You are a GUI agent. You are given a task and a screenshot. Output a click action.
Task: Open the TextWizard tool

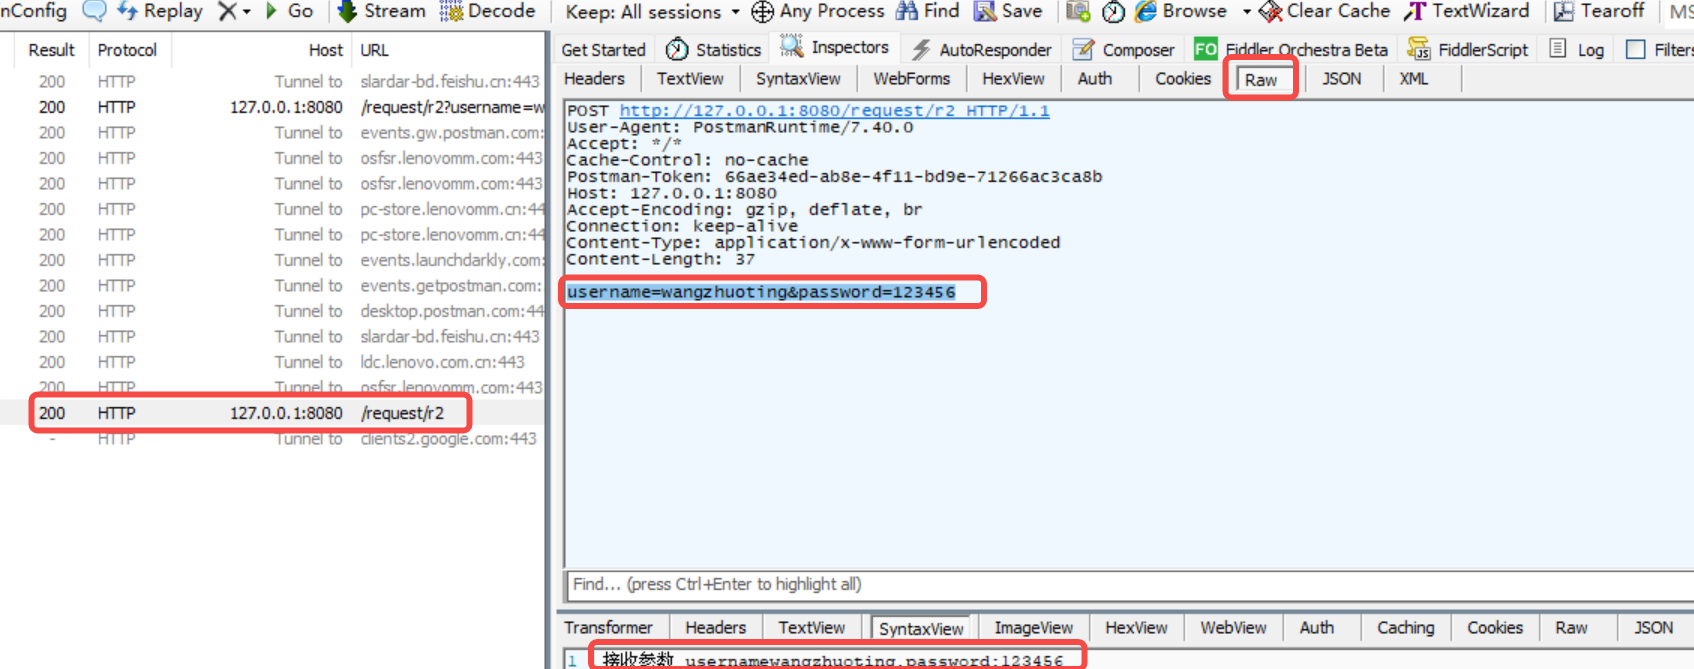1466,11
